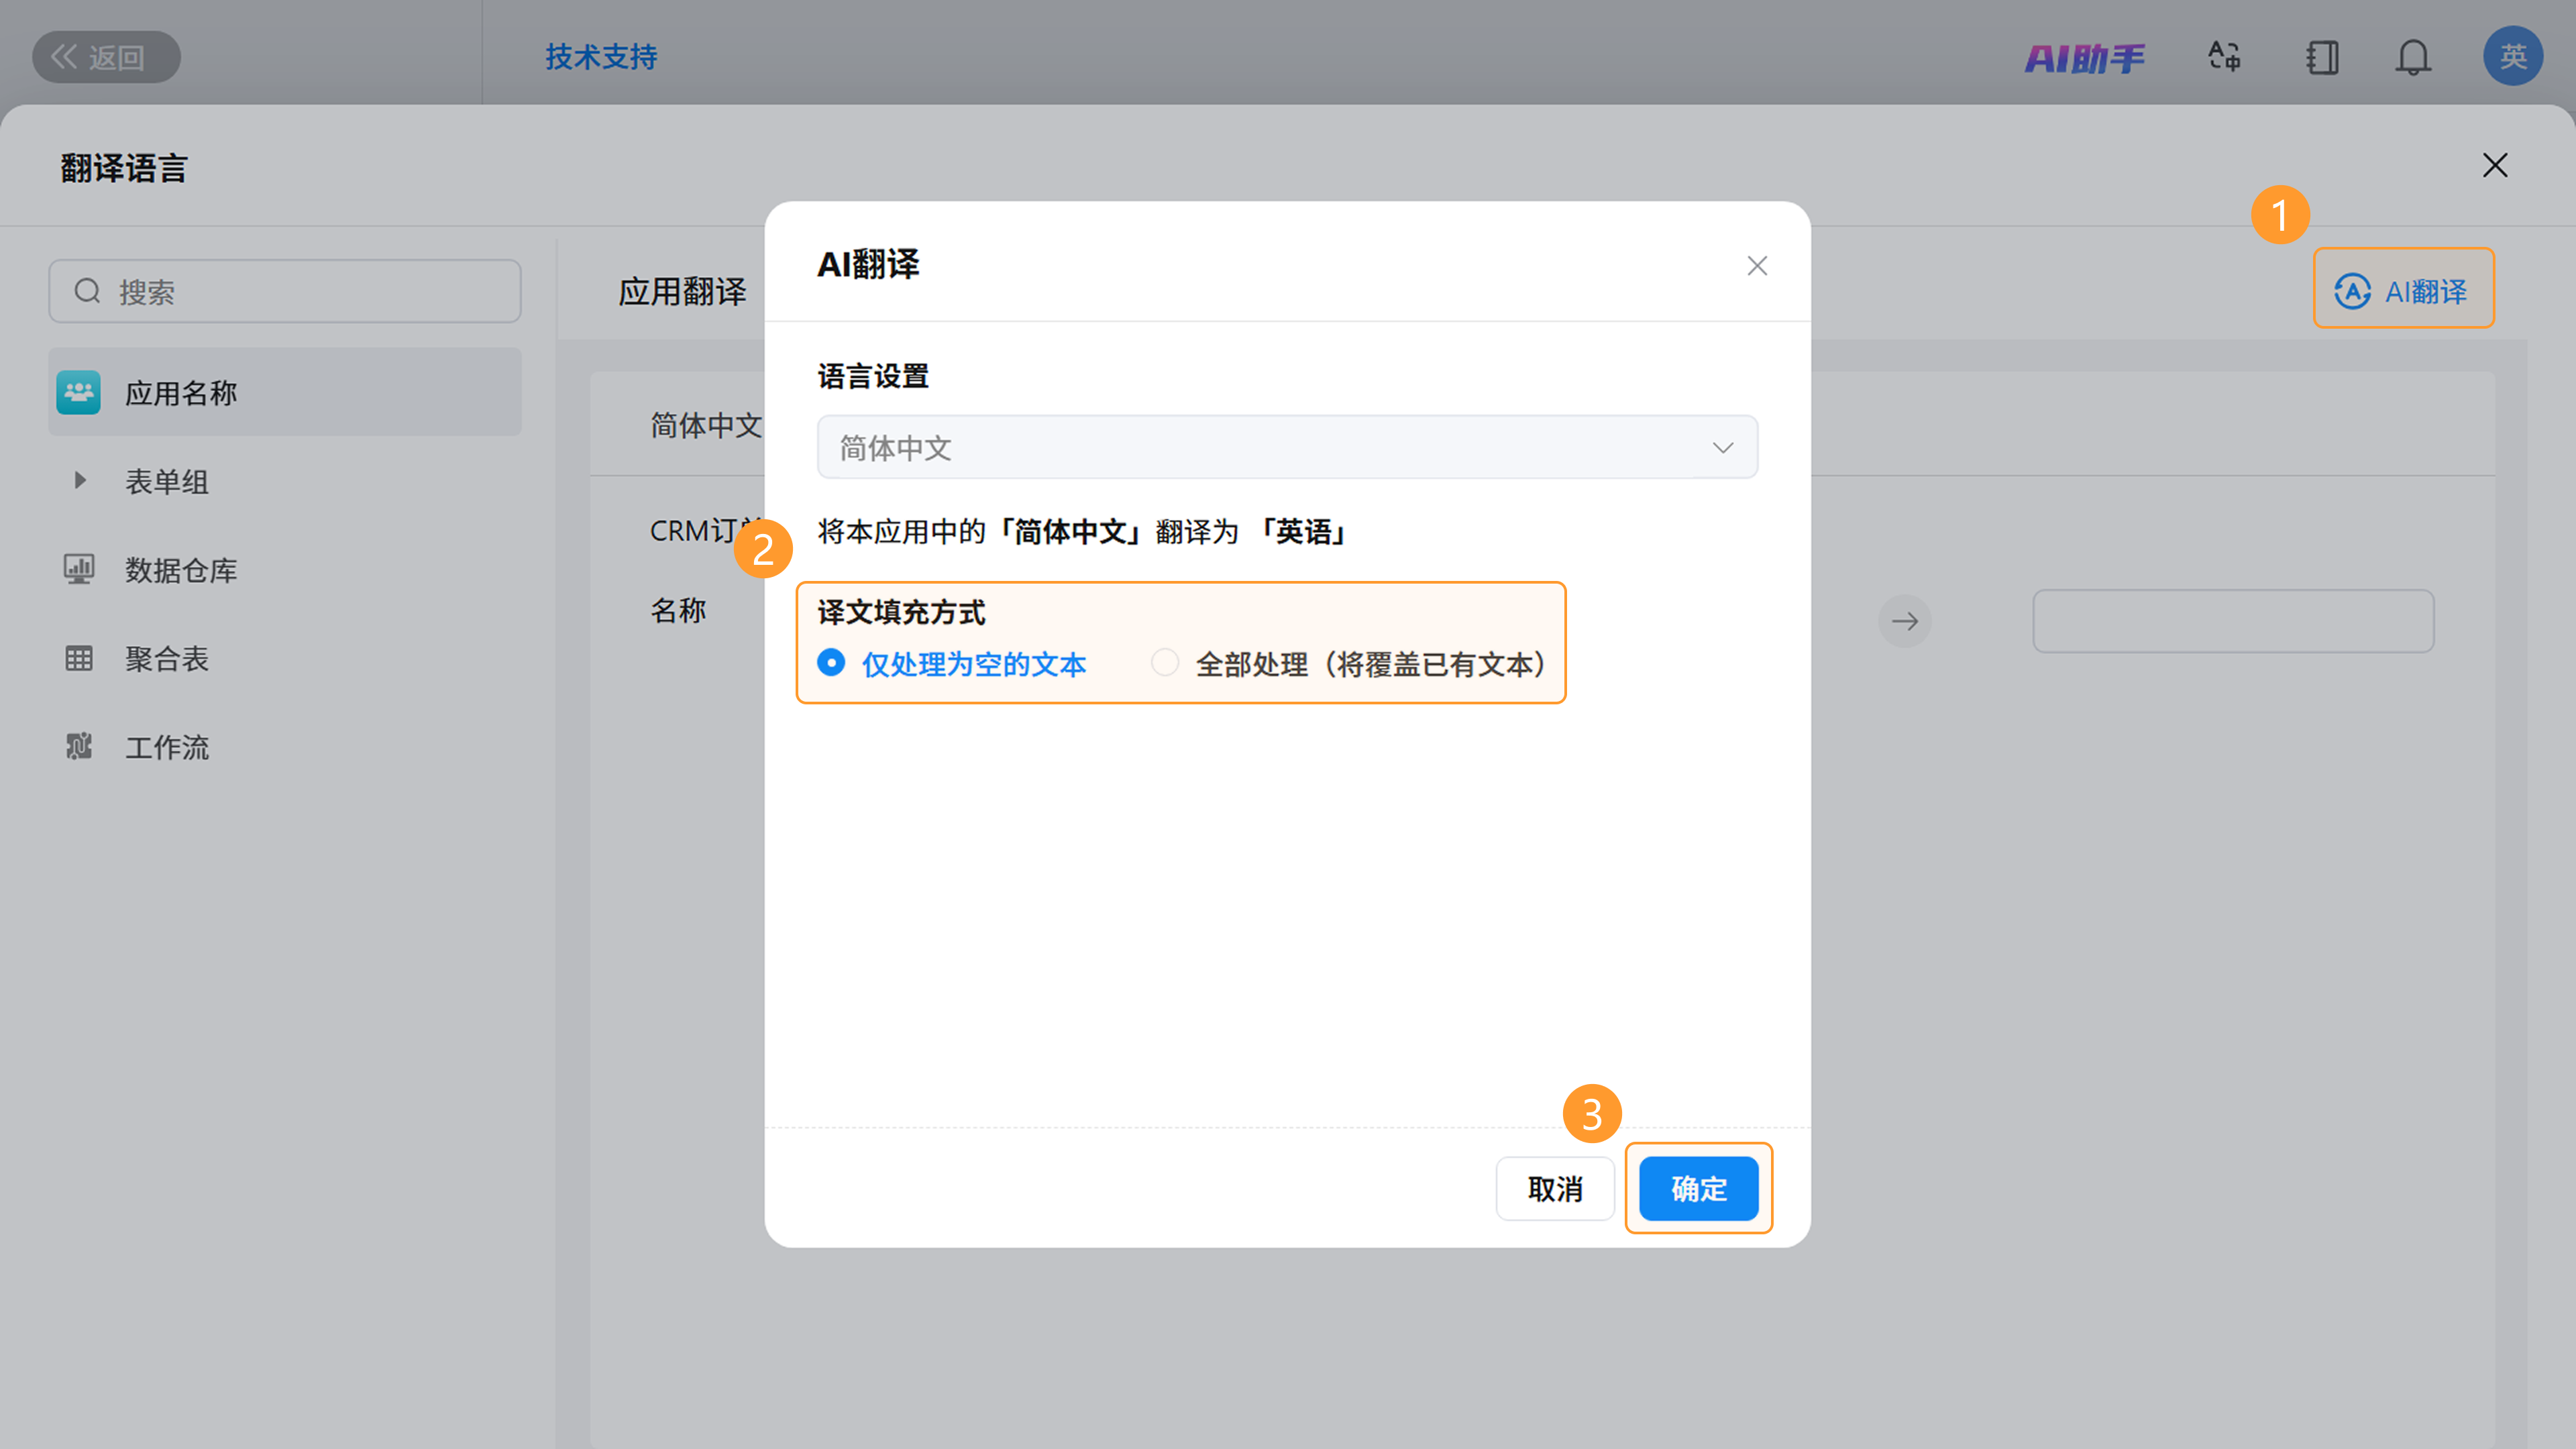Click the 应用翻译 heading
The width and height of the screenshot is (2576, 1449).
click(x=682, y=291)
